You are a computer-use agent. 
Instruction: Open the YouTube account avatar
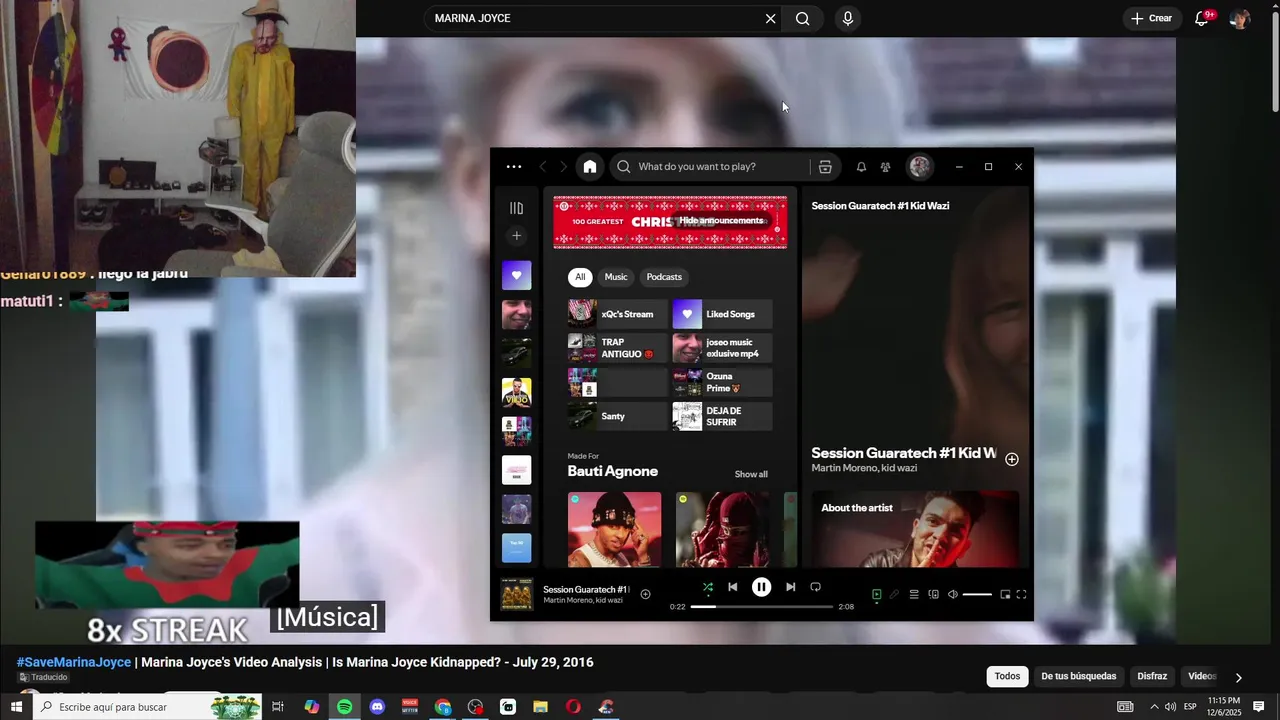(1240, 18)
